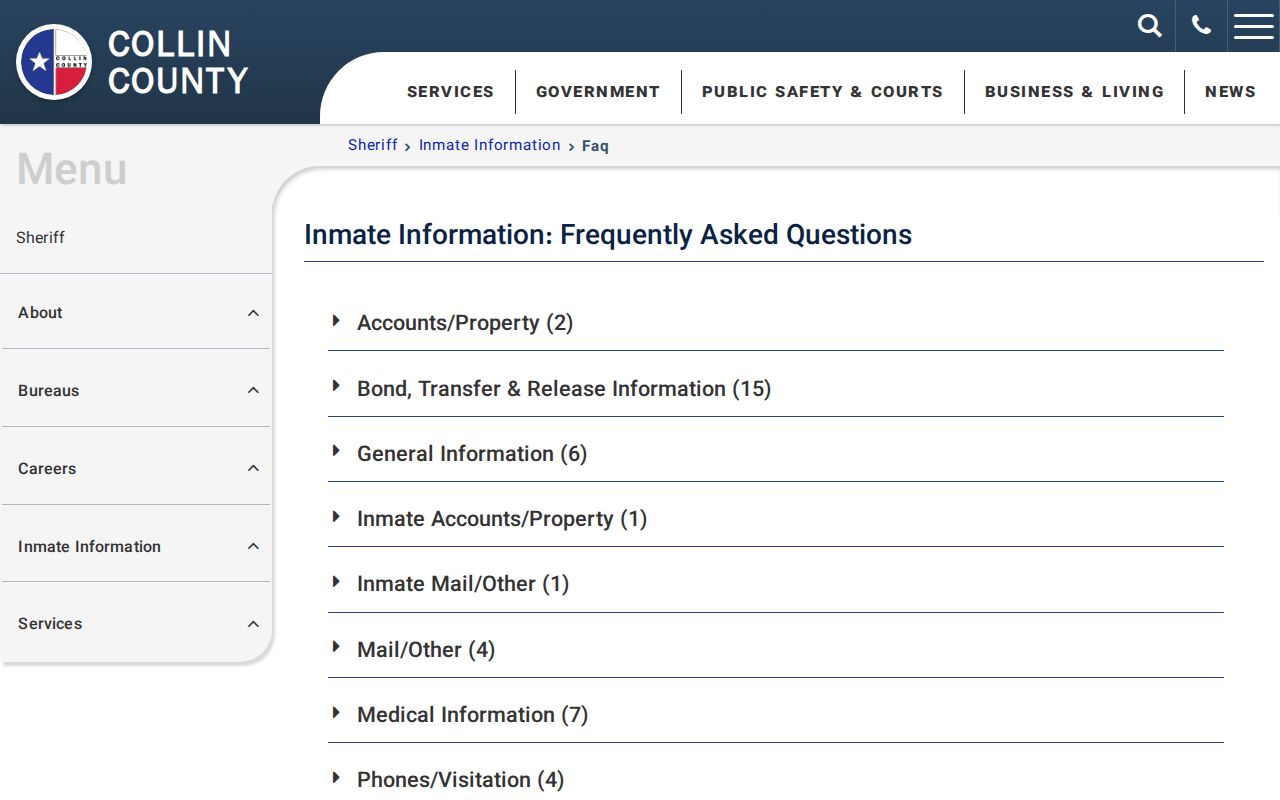
Task: Open the News menu item
Action: (1230, 91)
